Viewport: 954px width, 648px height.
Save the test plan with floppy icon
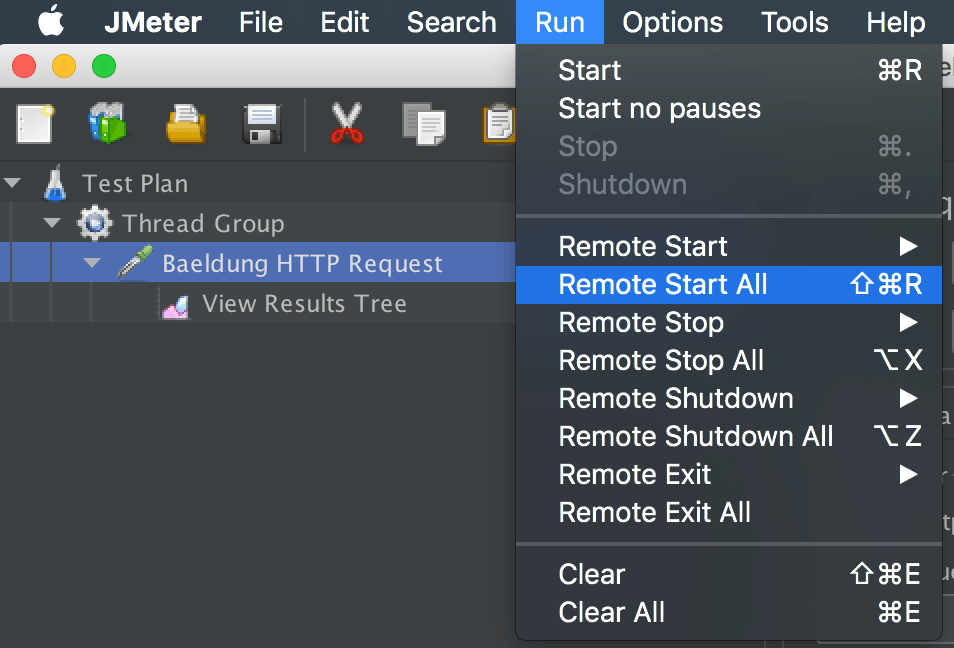(x=263, y=125)
